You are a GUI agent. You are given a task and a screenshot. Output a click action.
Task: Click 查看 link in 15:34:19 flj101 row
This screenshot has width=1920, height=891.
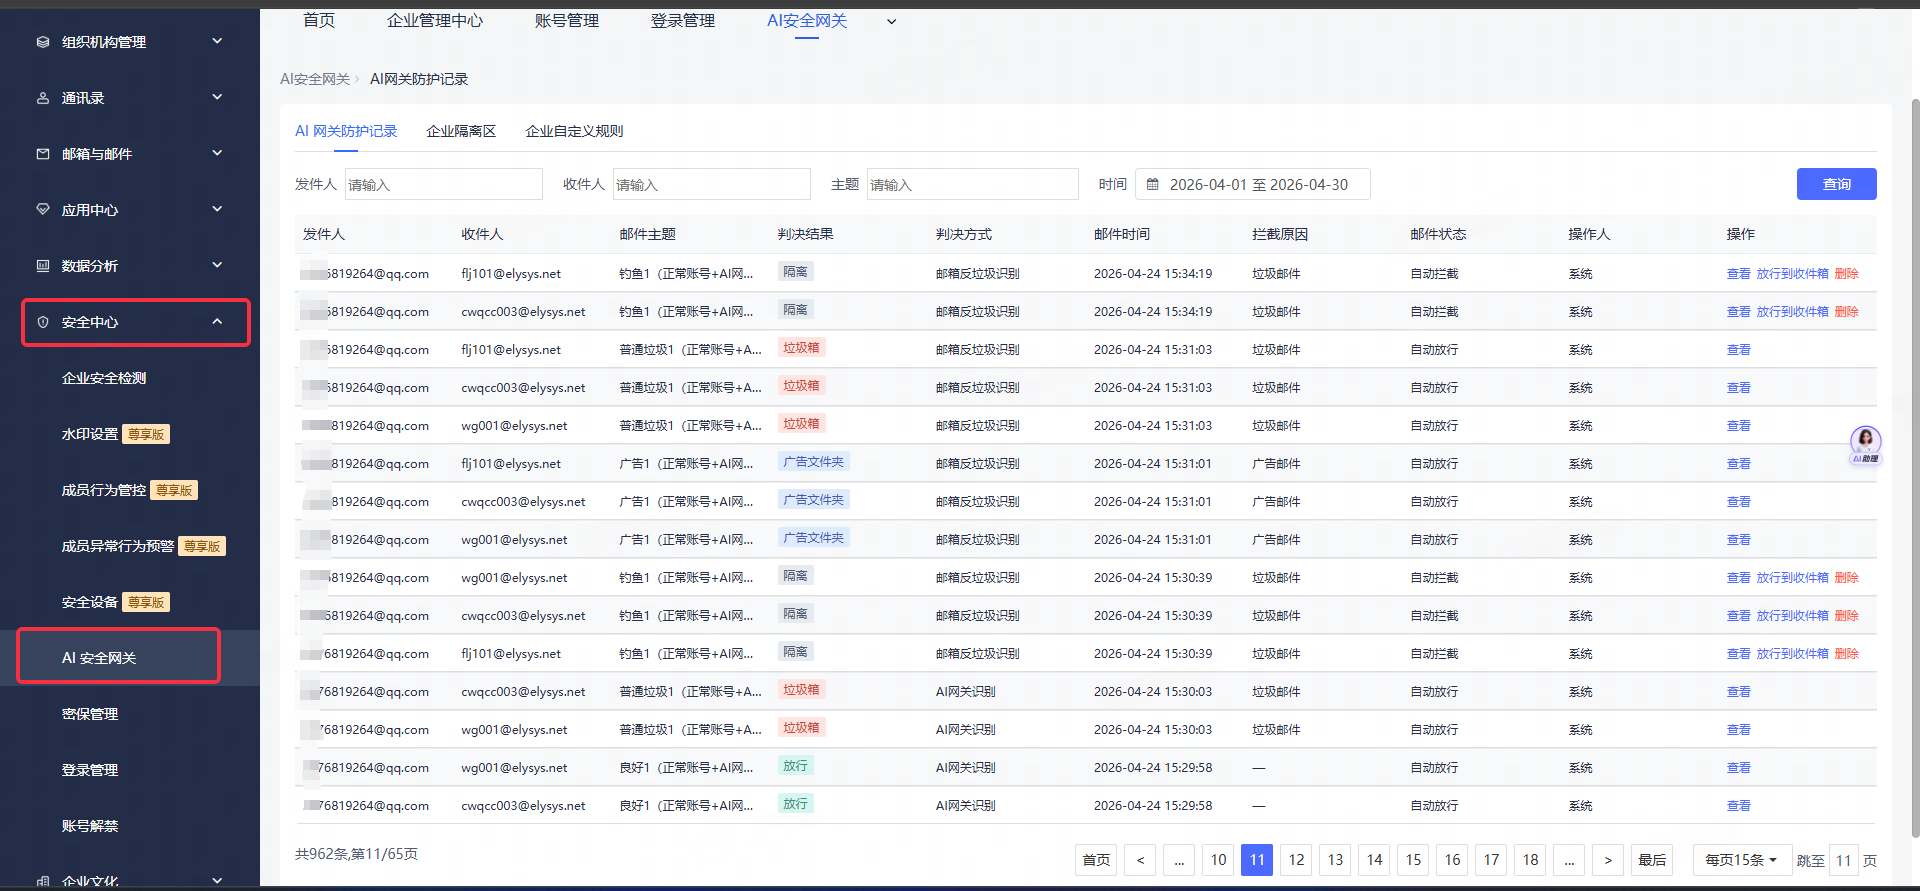(1739, 273)
